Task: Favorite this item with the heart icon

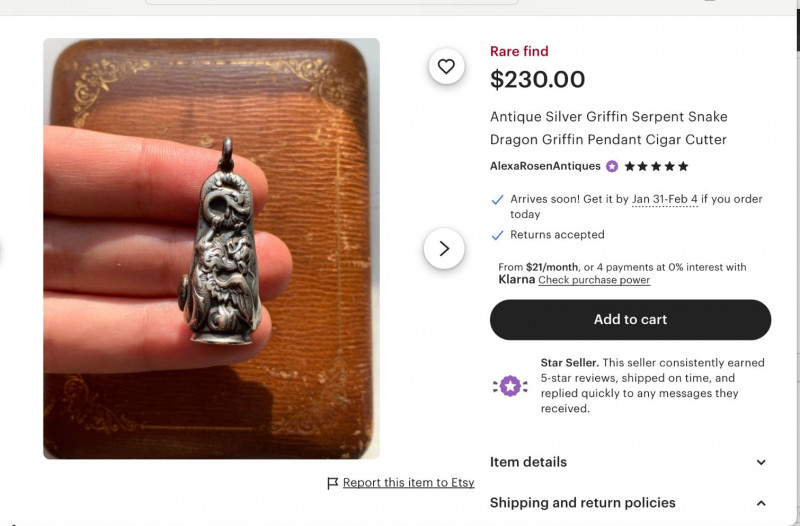Action: click(x=446, y=67)
